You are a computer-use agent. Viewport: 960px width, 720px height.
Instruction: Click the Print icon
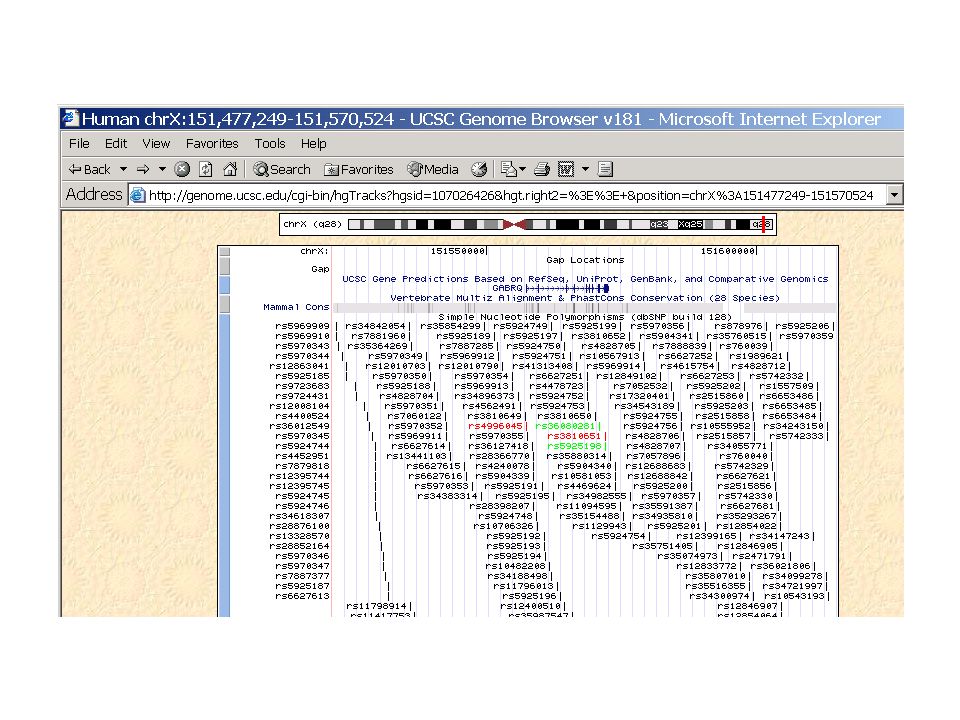(542, 169)
